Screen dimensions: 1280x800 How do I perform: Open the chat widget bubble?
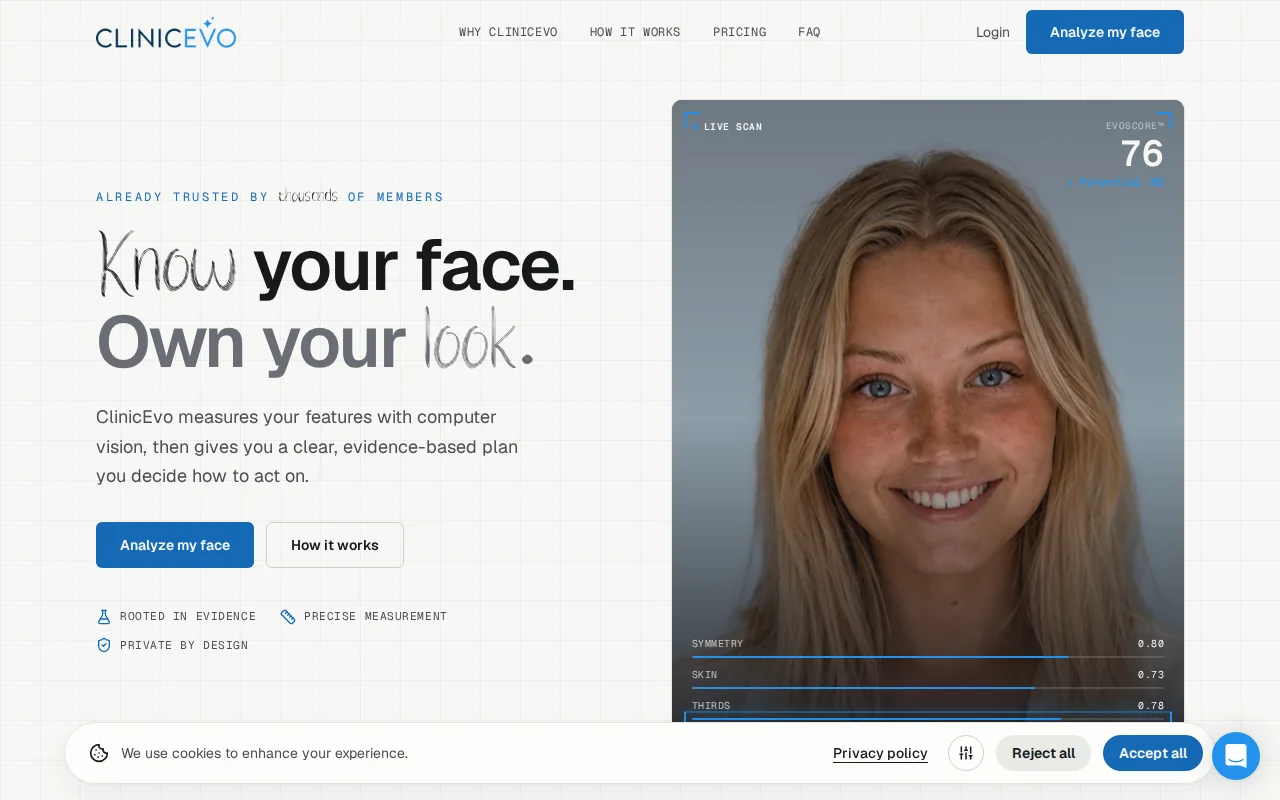(x=1236, y=756)
